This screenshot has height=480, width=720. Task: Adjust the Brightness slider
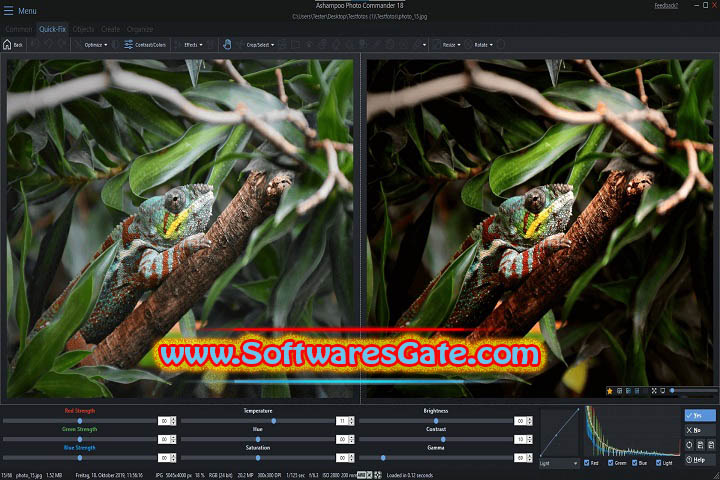[436, 421]
